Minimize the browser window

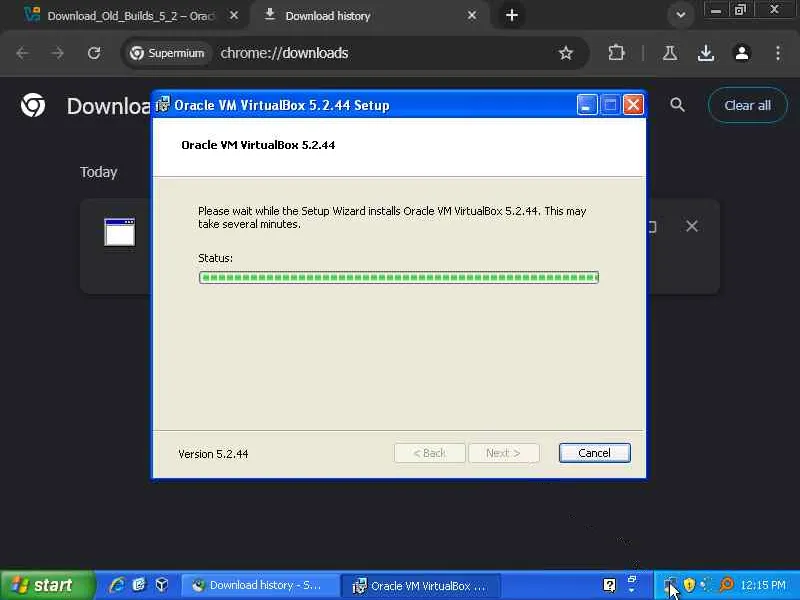point(716,10)
